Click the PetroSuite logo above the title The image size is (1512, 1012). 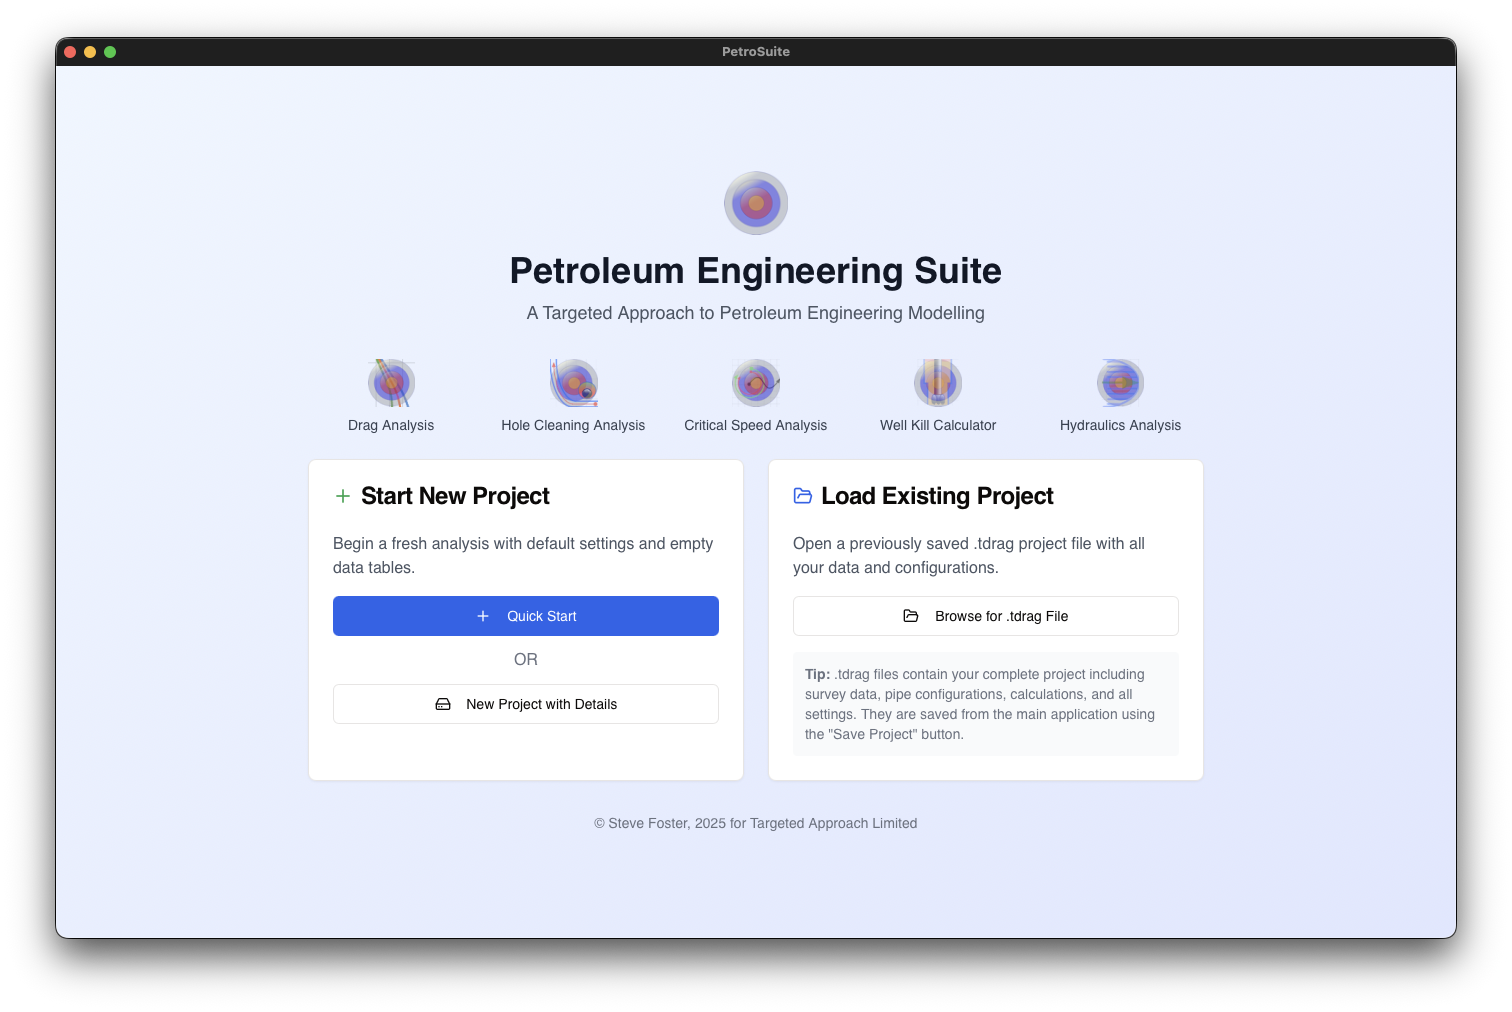pyautogui.click(x=756, y=202)
